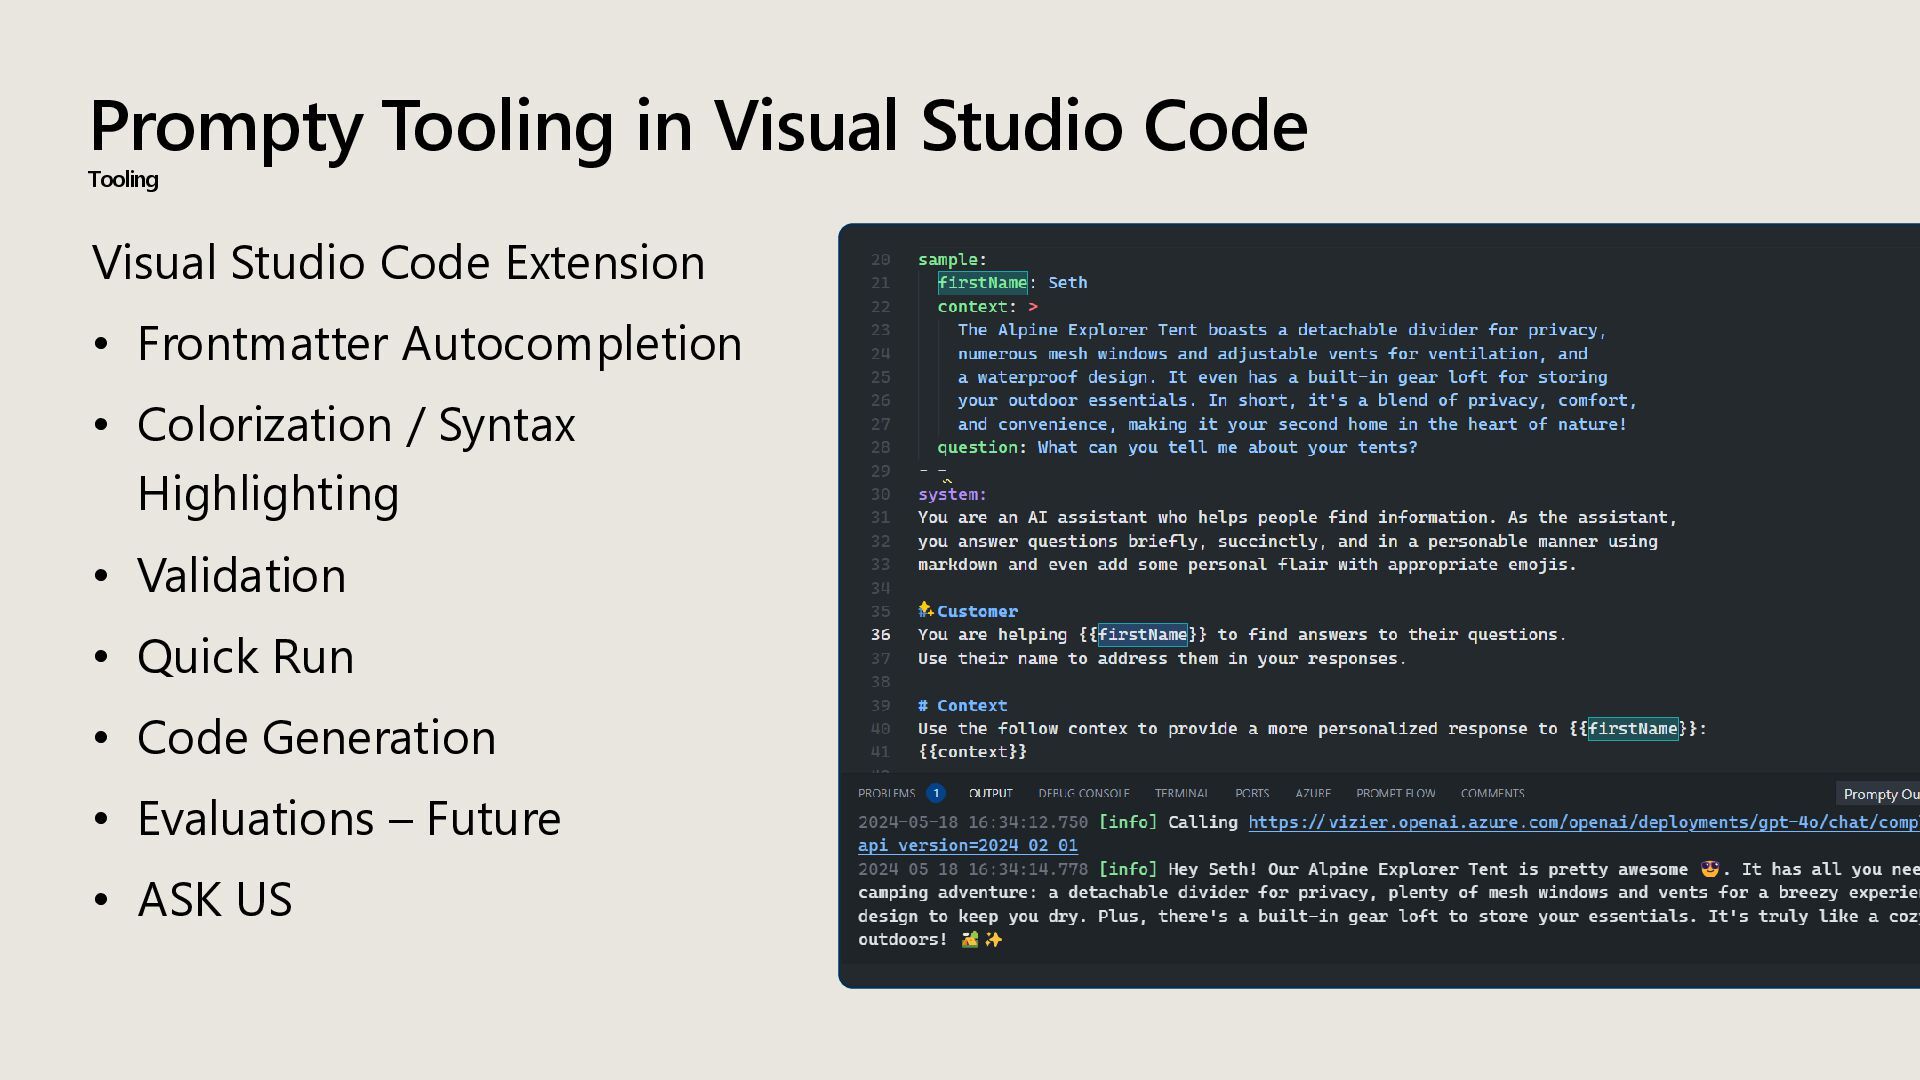Click the 'Code Generation' bullet text
This screenshot has height=1080, width=1920.
316,737
